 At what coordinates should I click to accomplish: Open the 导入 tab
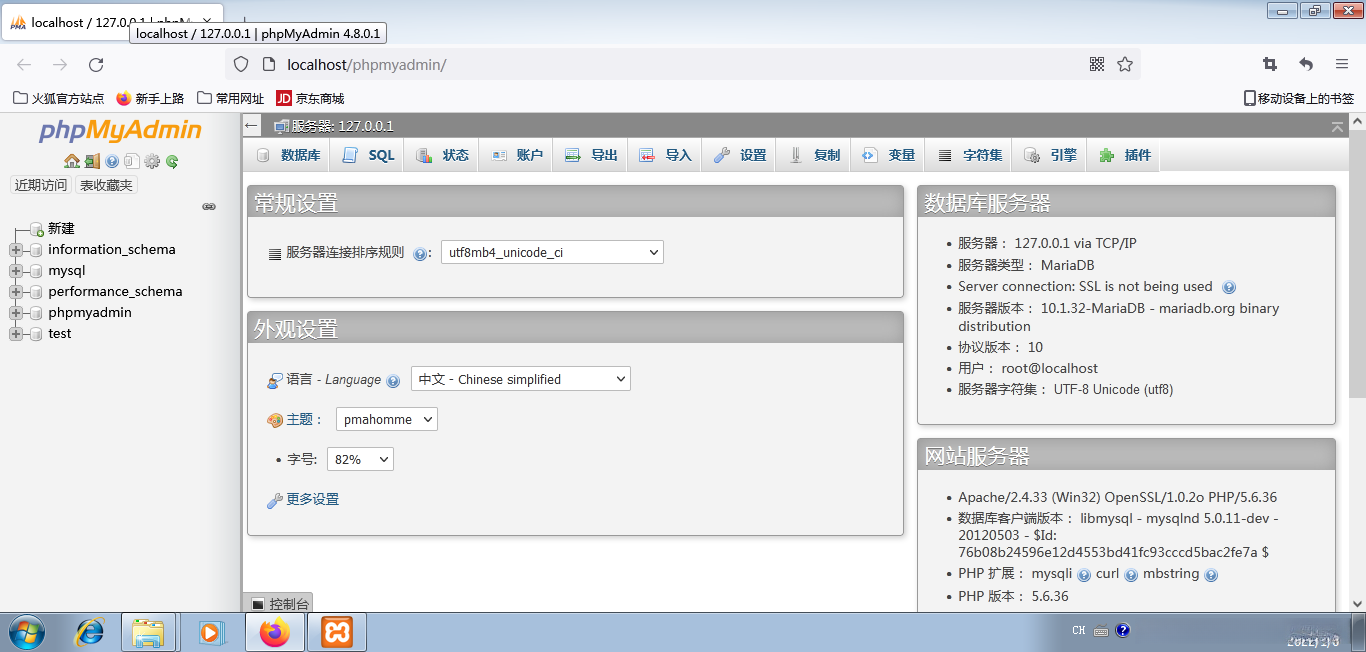[x=665, y=155]
